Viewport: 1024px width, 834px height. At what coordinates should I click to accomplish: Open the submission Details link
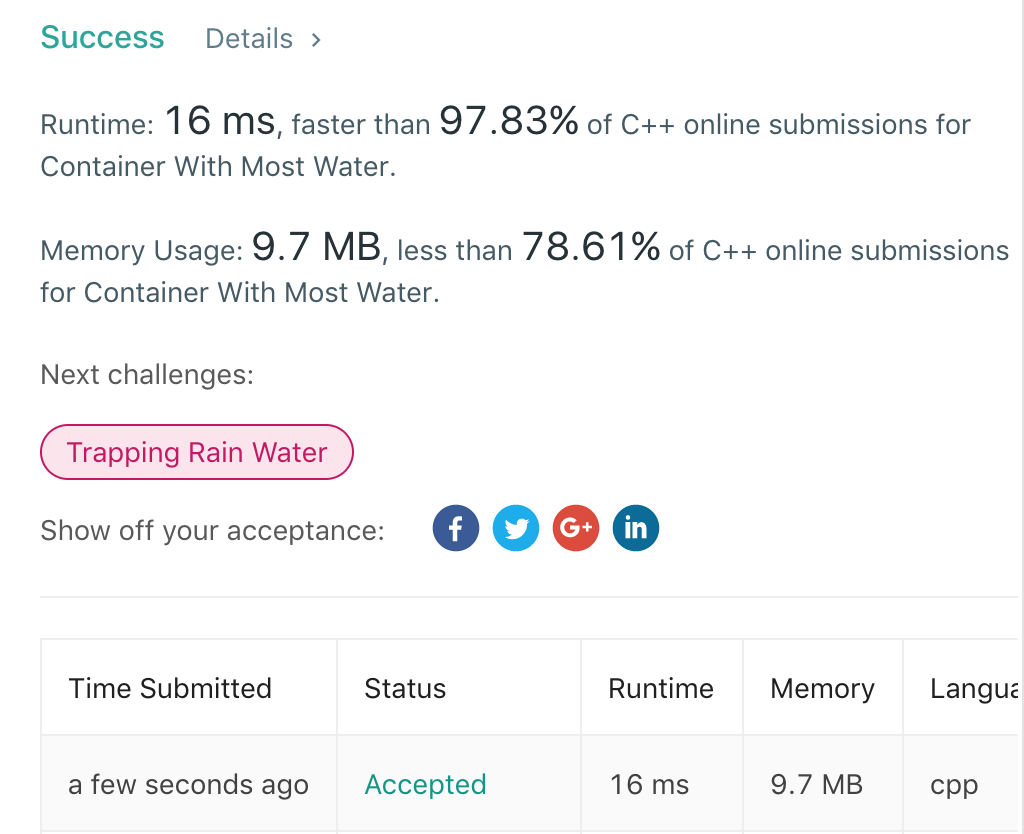click(249, 39)
